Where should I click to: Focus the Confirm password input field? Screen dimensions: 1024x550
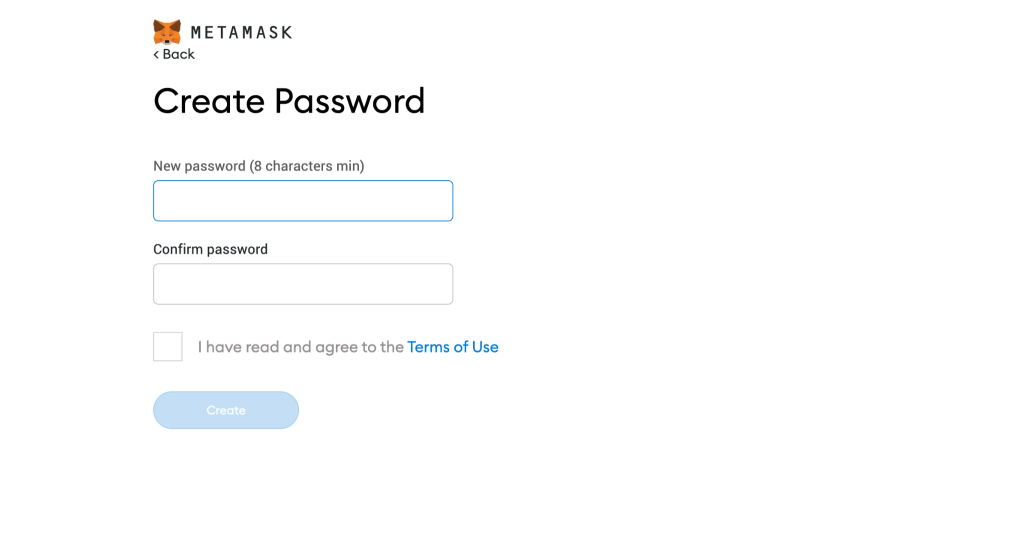(303, 284)
